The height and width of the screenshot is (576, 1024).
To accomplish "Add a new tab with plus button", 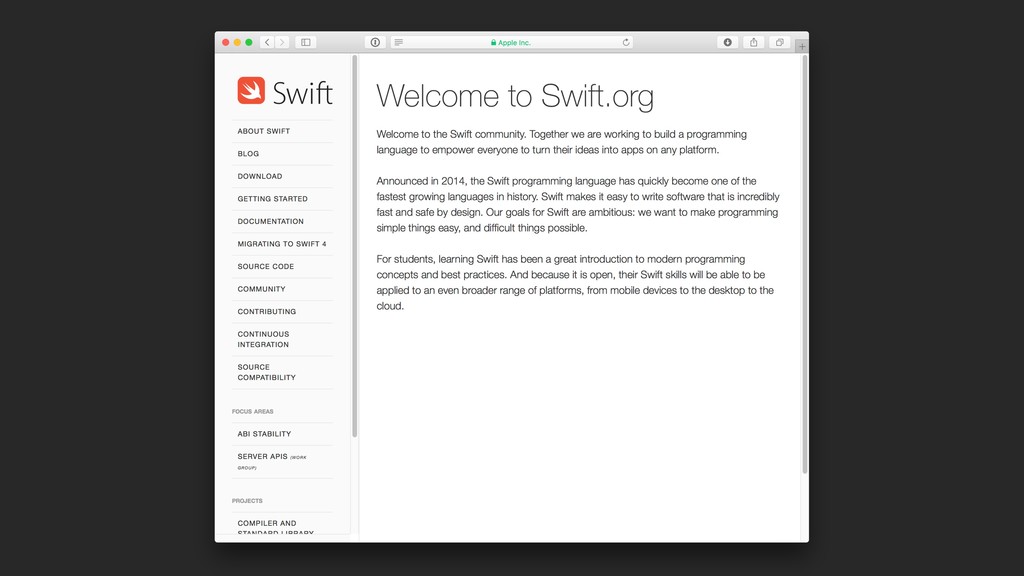I will (x=802, y=46).
